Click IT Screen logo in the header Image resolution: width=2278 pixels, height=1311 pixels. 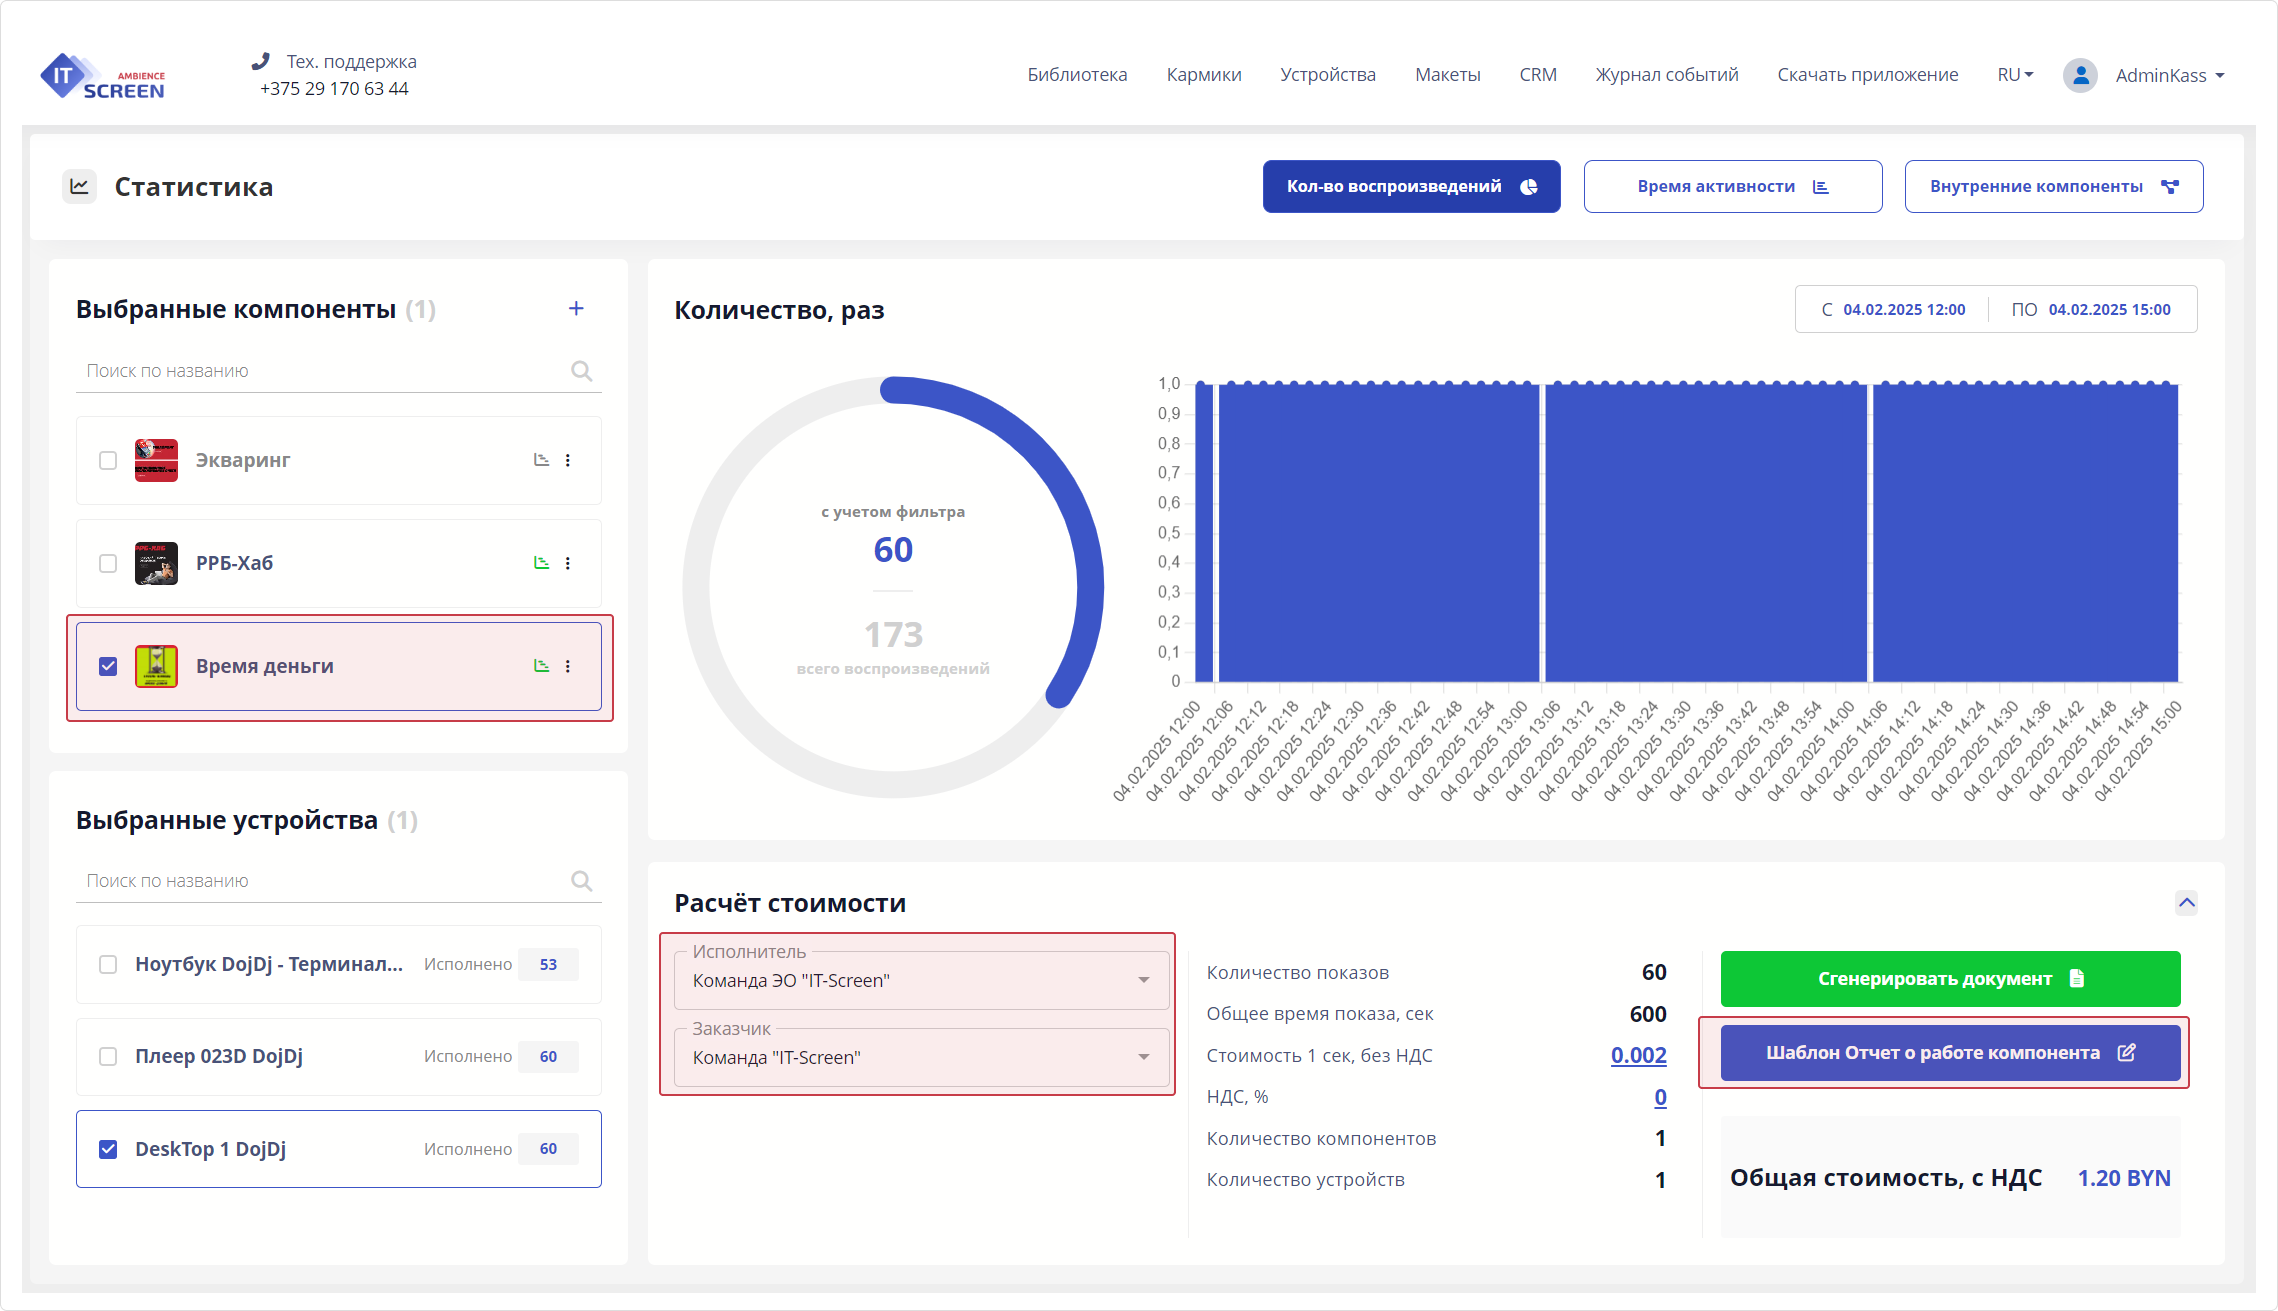coord(103,76)
